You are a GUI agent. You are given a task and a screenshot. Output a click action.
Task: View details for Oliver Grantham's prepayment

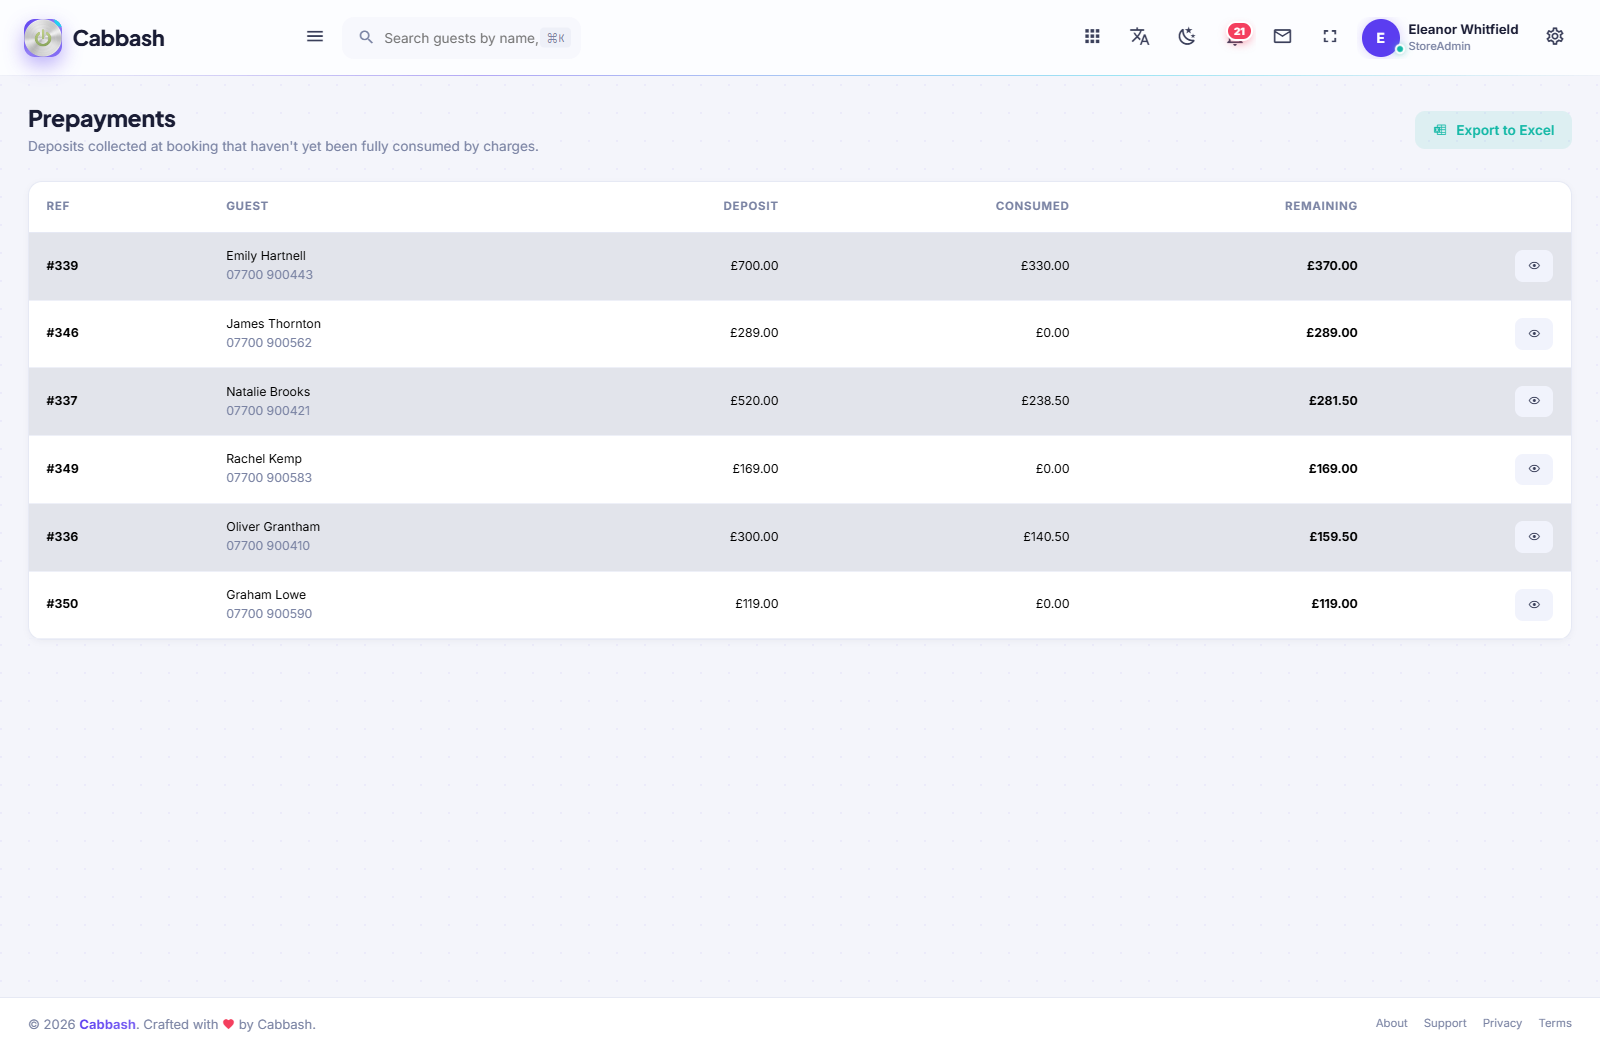[1533, 537]
